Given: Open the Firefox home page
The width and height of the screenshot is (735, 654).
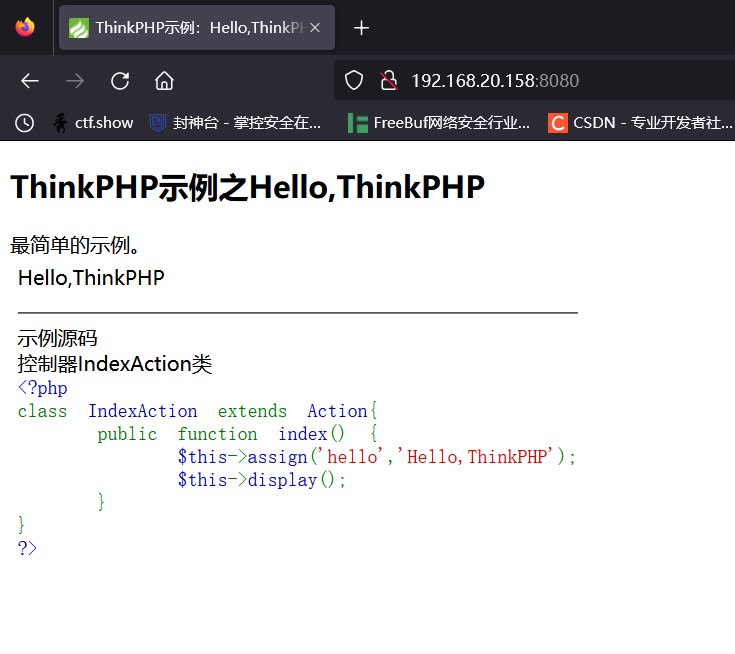Looking at the screenshot, I should coord(164,81).
